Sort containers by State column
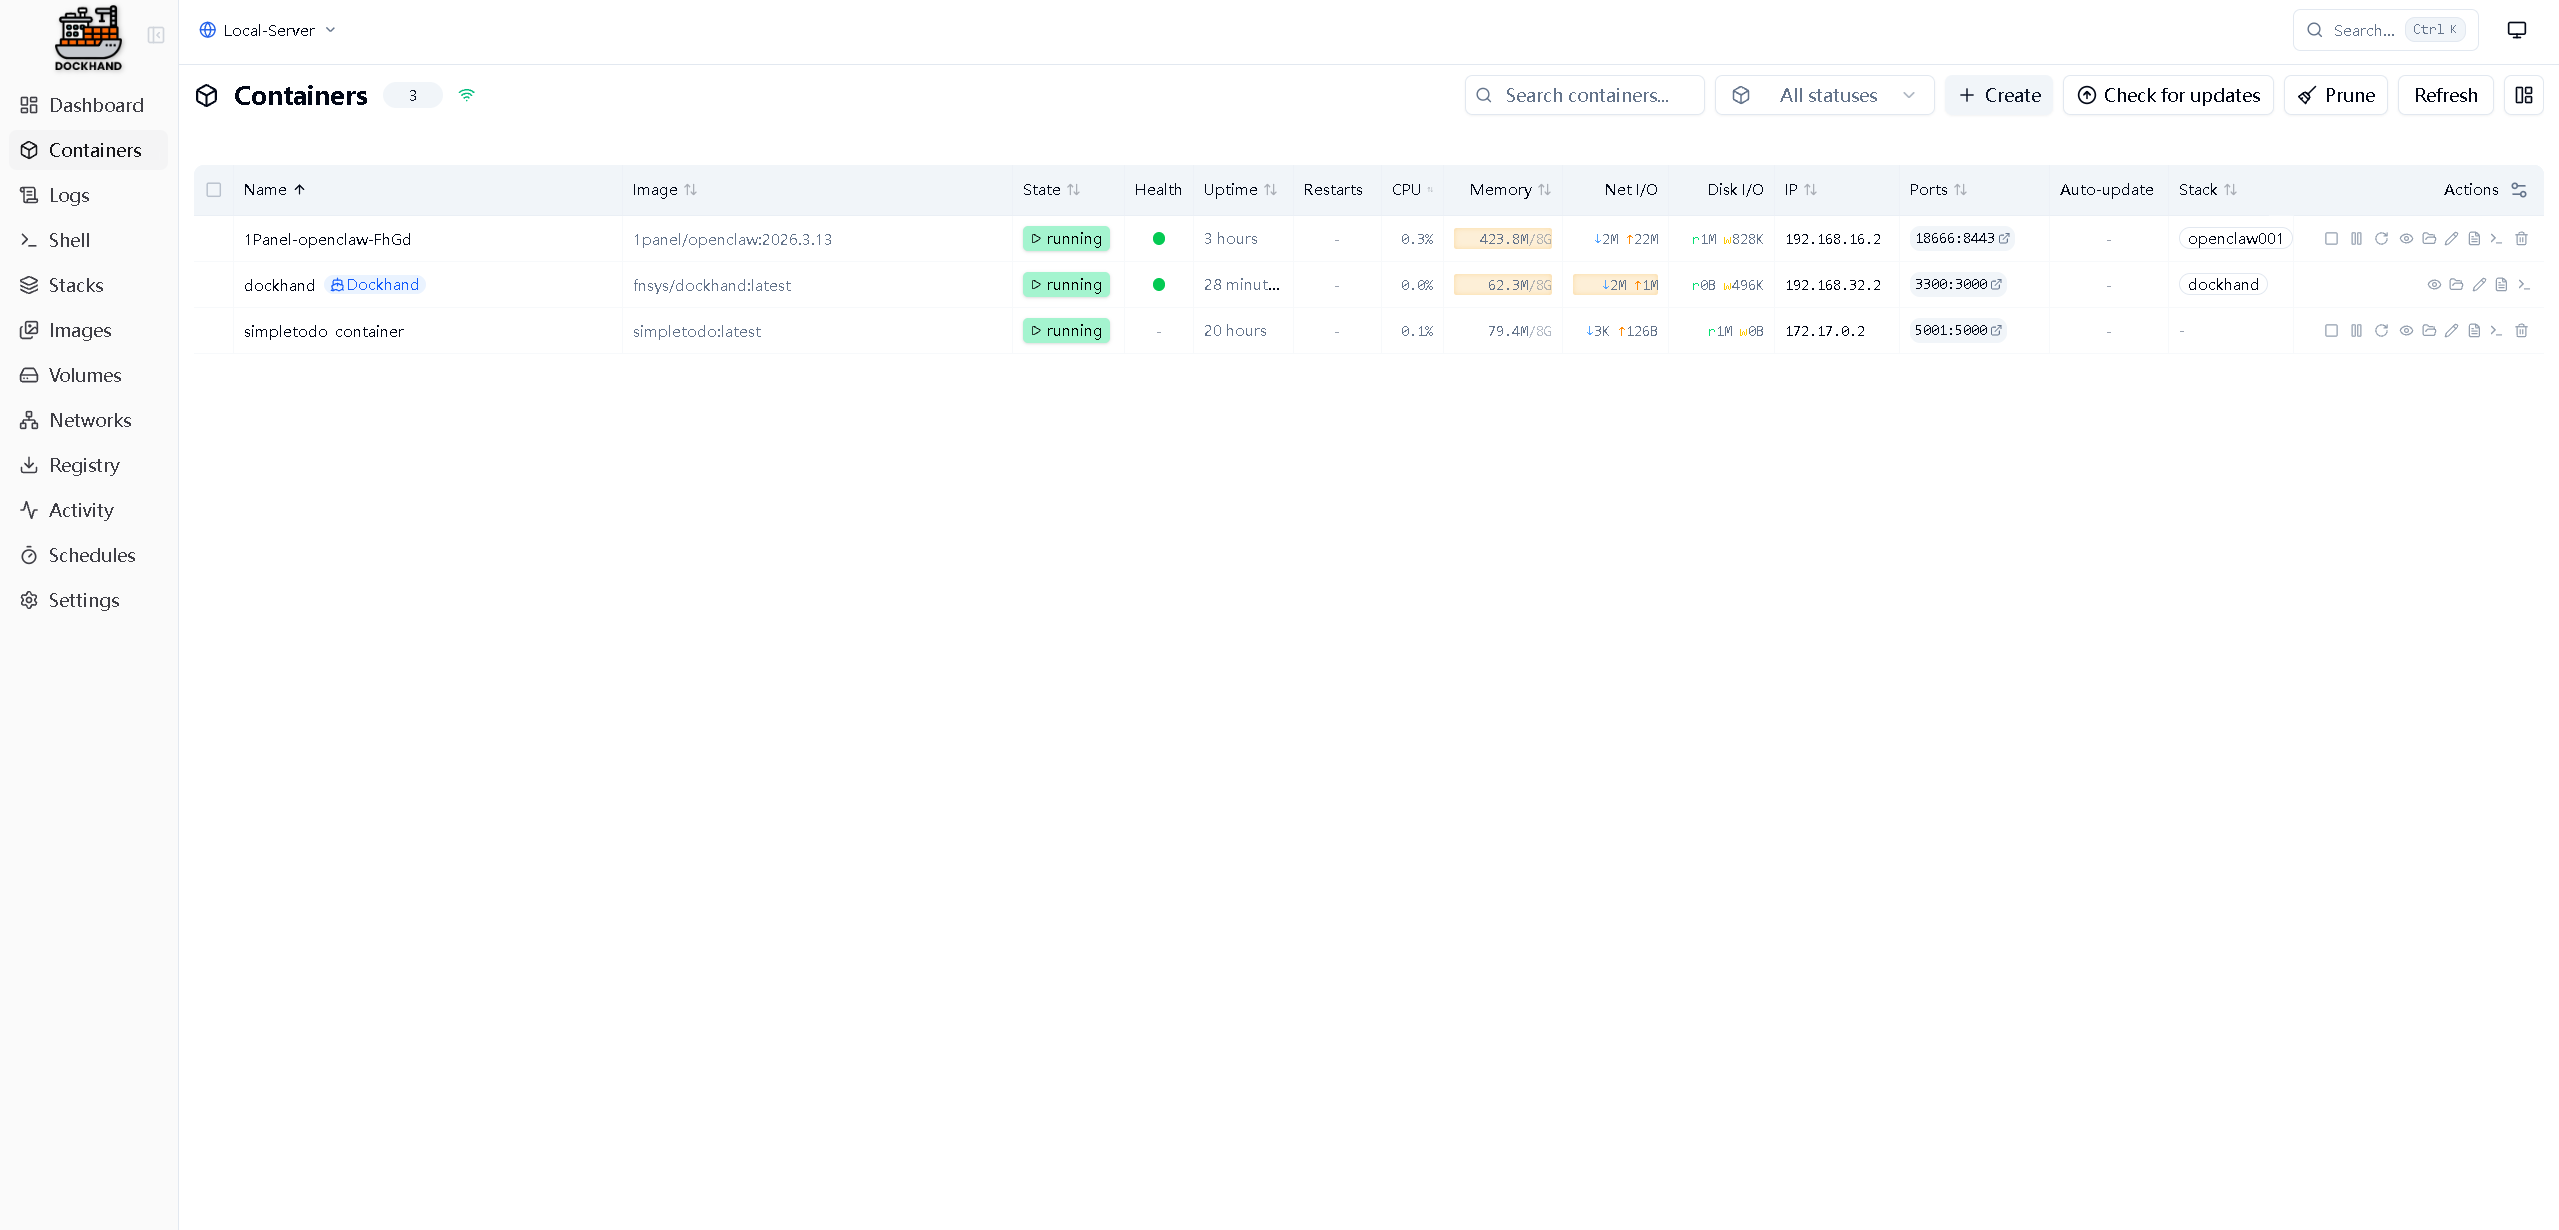Image resolution: width=2559 pixels, height=1230 pixels. click(x=1051, y=190)
